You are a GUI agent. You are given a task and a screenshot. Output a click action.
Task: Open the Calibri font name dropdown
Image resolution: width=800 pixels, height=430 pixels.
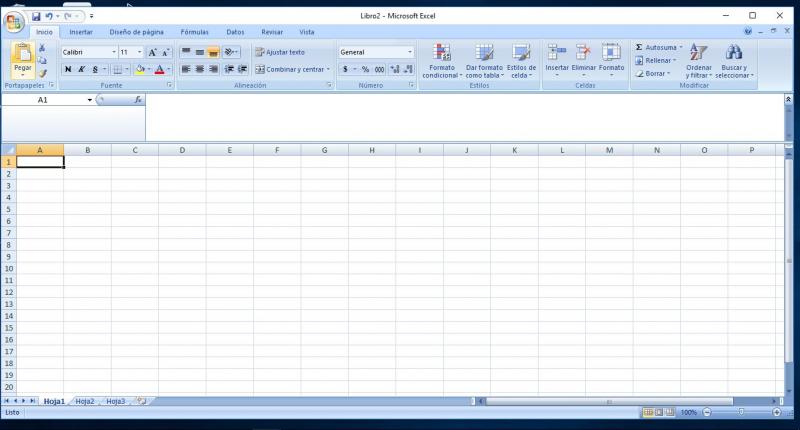[113, 52]
